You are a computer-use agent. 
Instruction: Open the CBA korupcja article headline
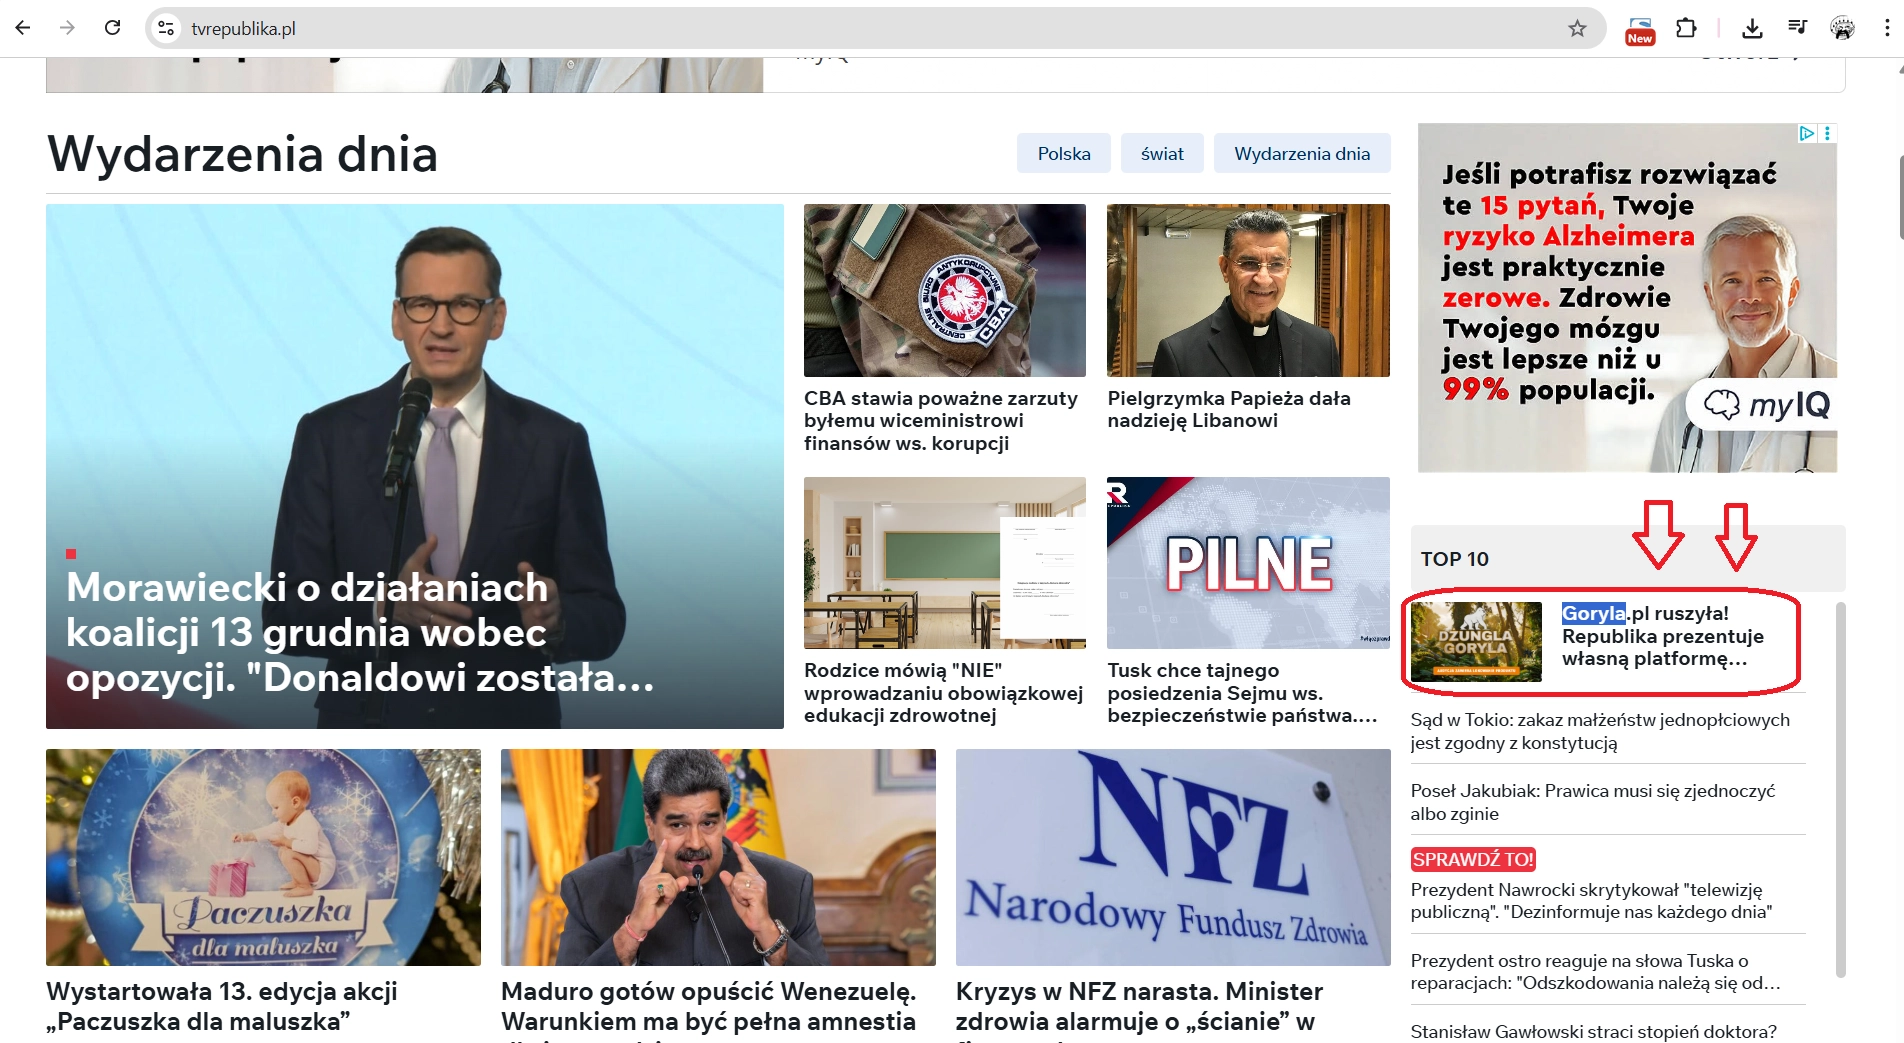click(x=940, y=421)
